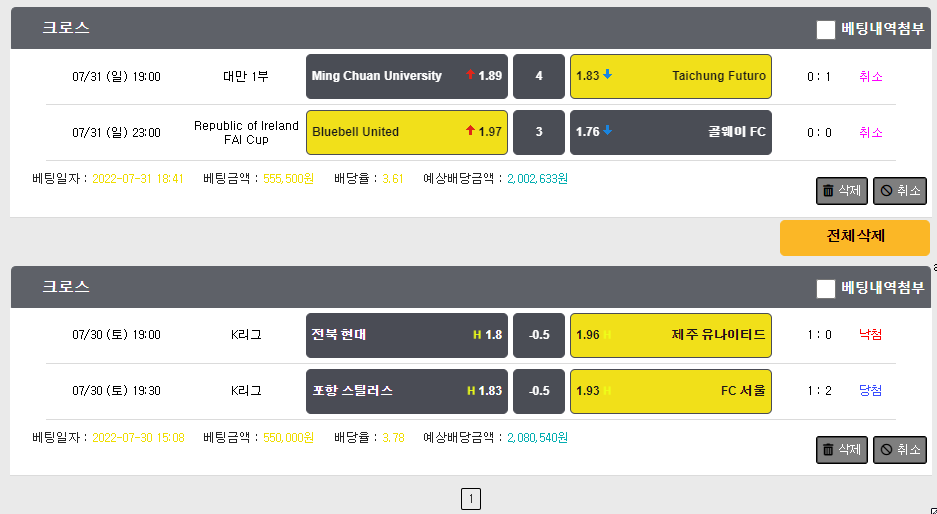Click blue down arrow next to 골웨이 FC odds
Viewport: 937px width, 514px height.
coord(607,130)
